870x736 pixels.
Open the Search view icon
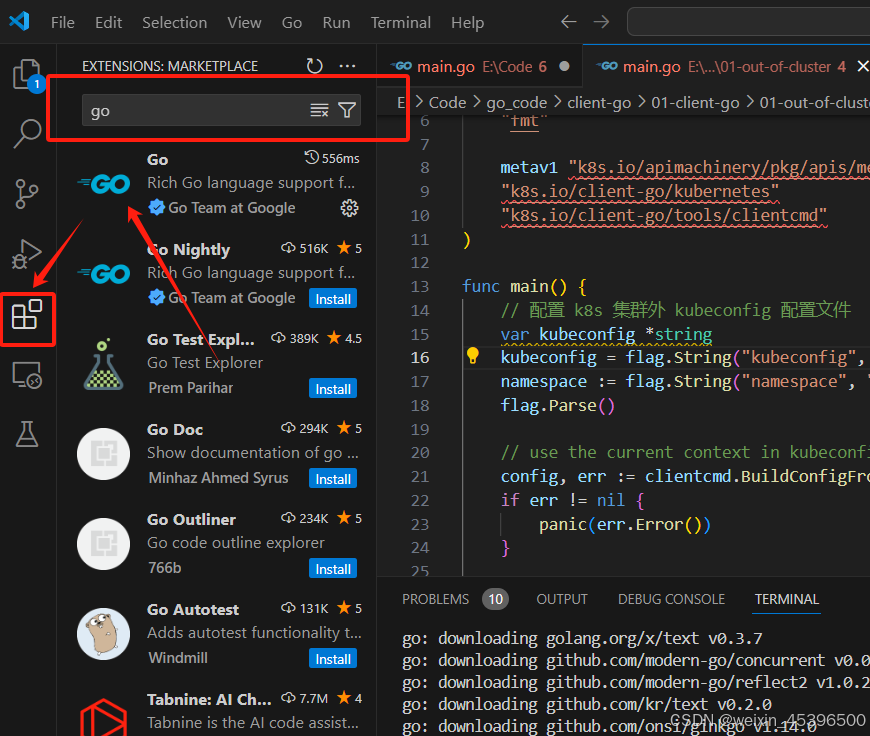pos(27,133)
